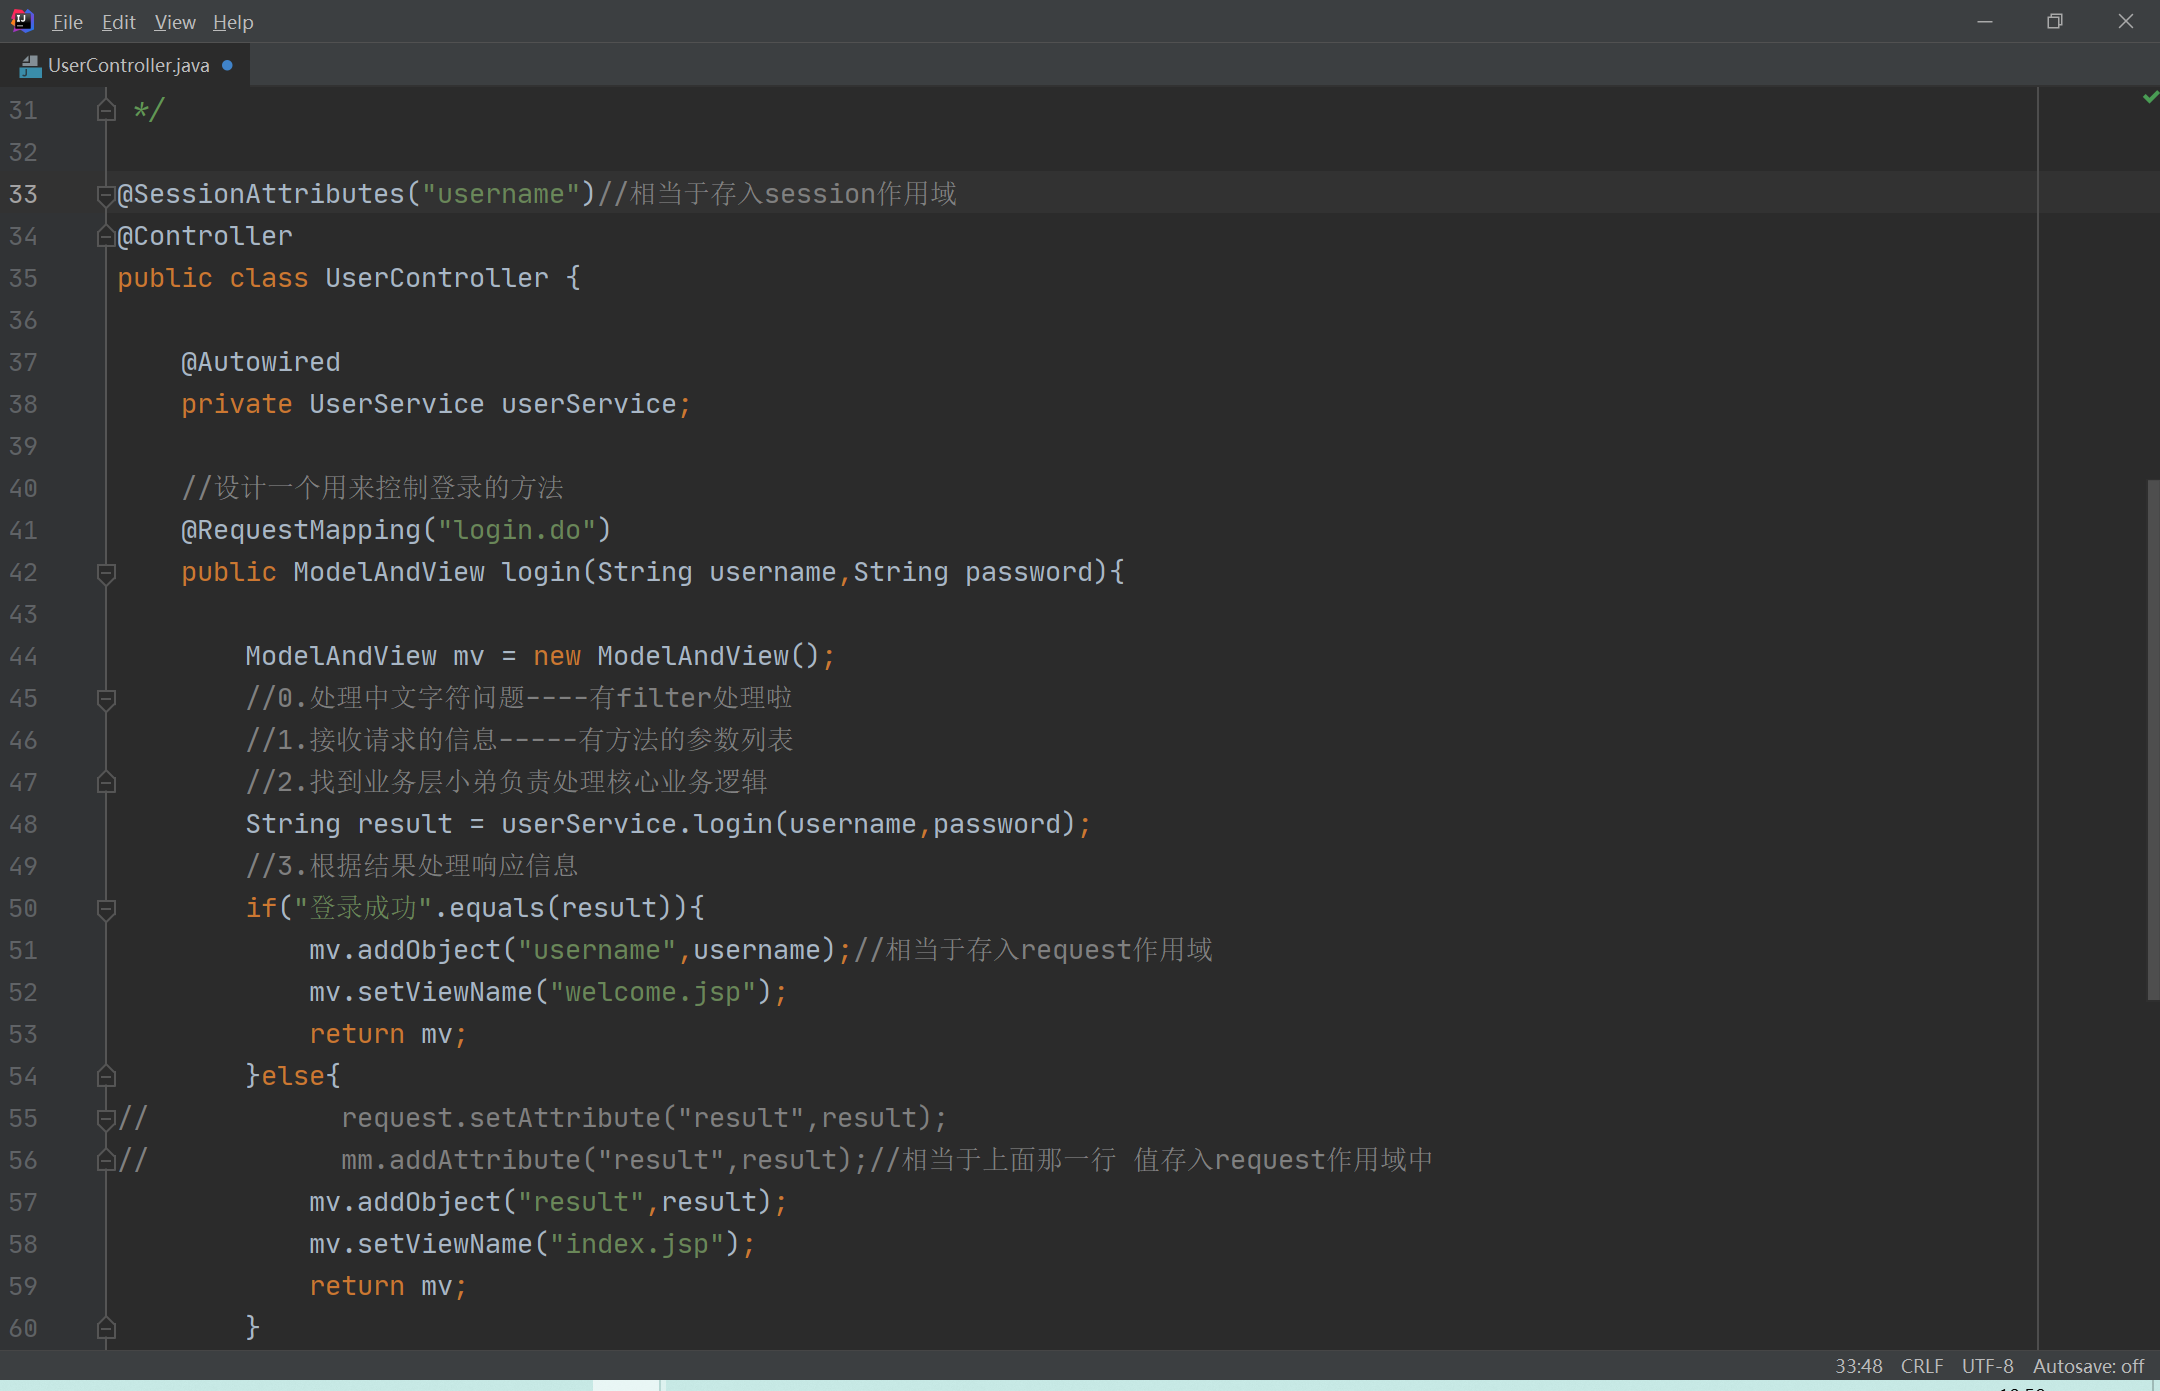
Task: Click the green inspection checkmark icon
Action: pyautogui.click(x=2150, y=98)
